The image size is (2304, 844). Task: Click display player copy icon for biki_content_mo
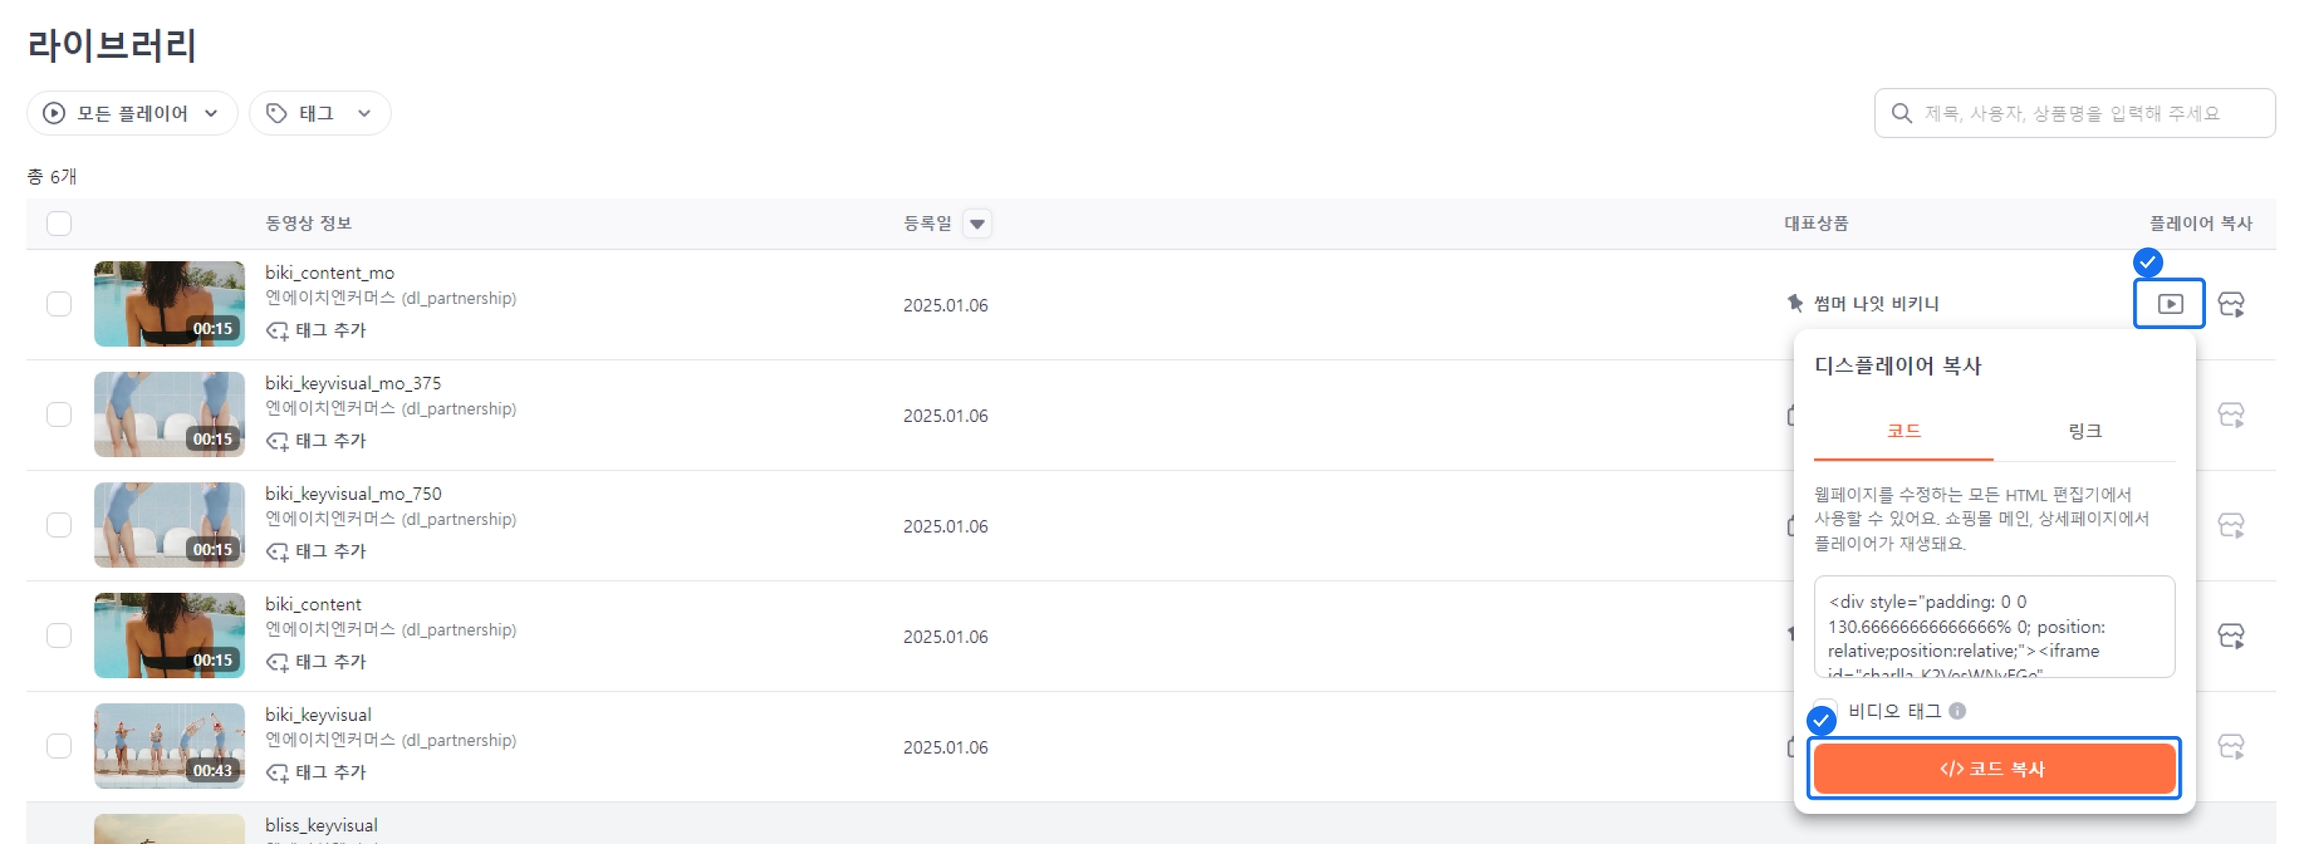point(2168,303)
